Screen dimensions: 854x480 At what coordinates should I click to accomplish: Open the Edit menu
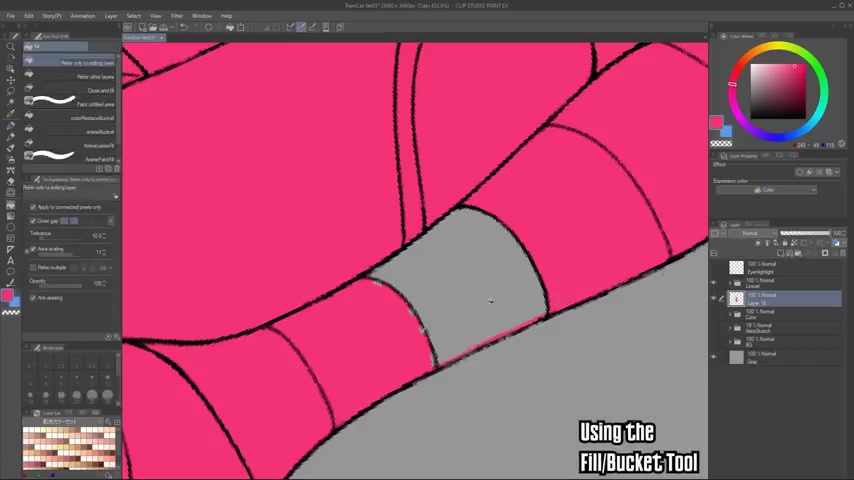point(28,16)
